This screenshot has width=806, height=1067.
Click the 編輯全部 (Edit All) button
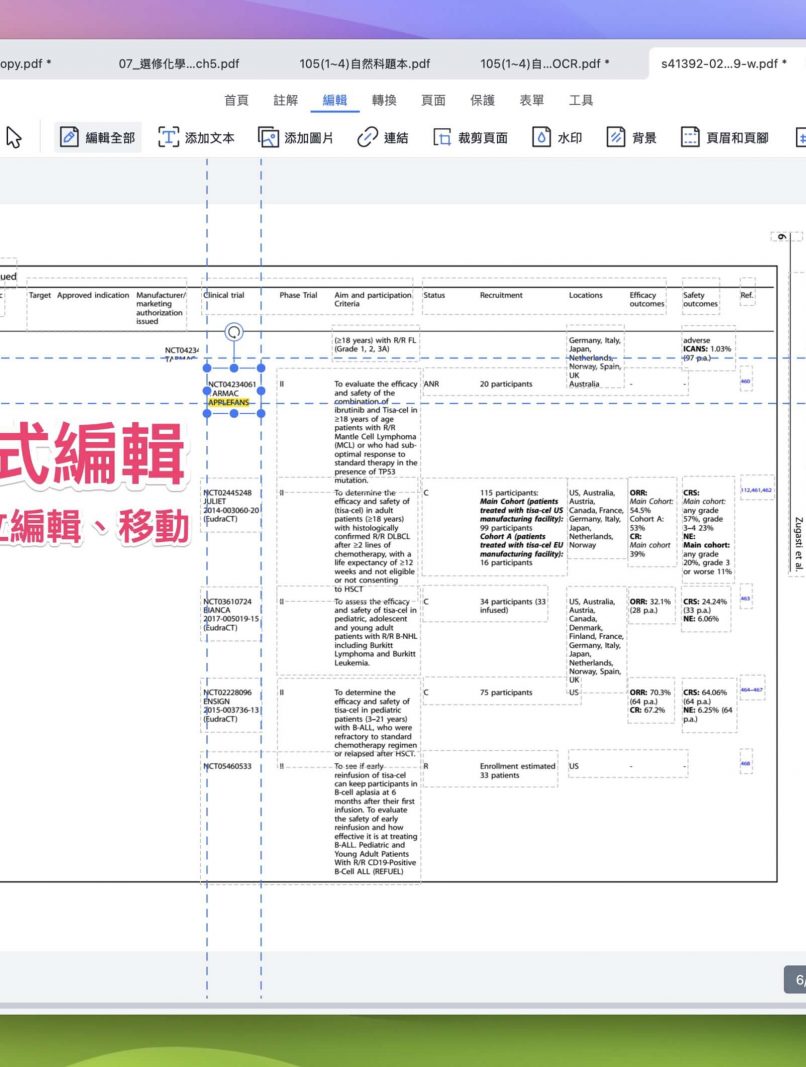tap(98, 138)
